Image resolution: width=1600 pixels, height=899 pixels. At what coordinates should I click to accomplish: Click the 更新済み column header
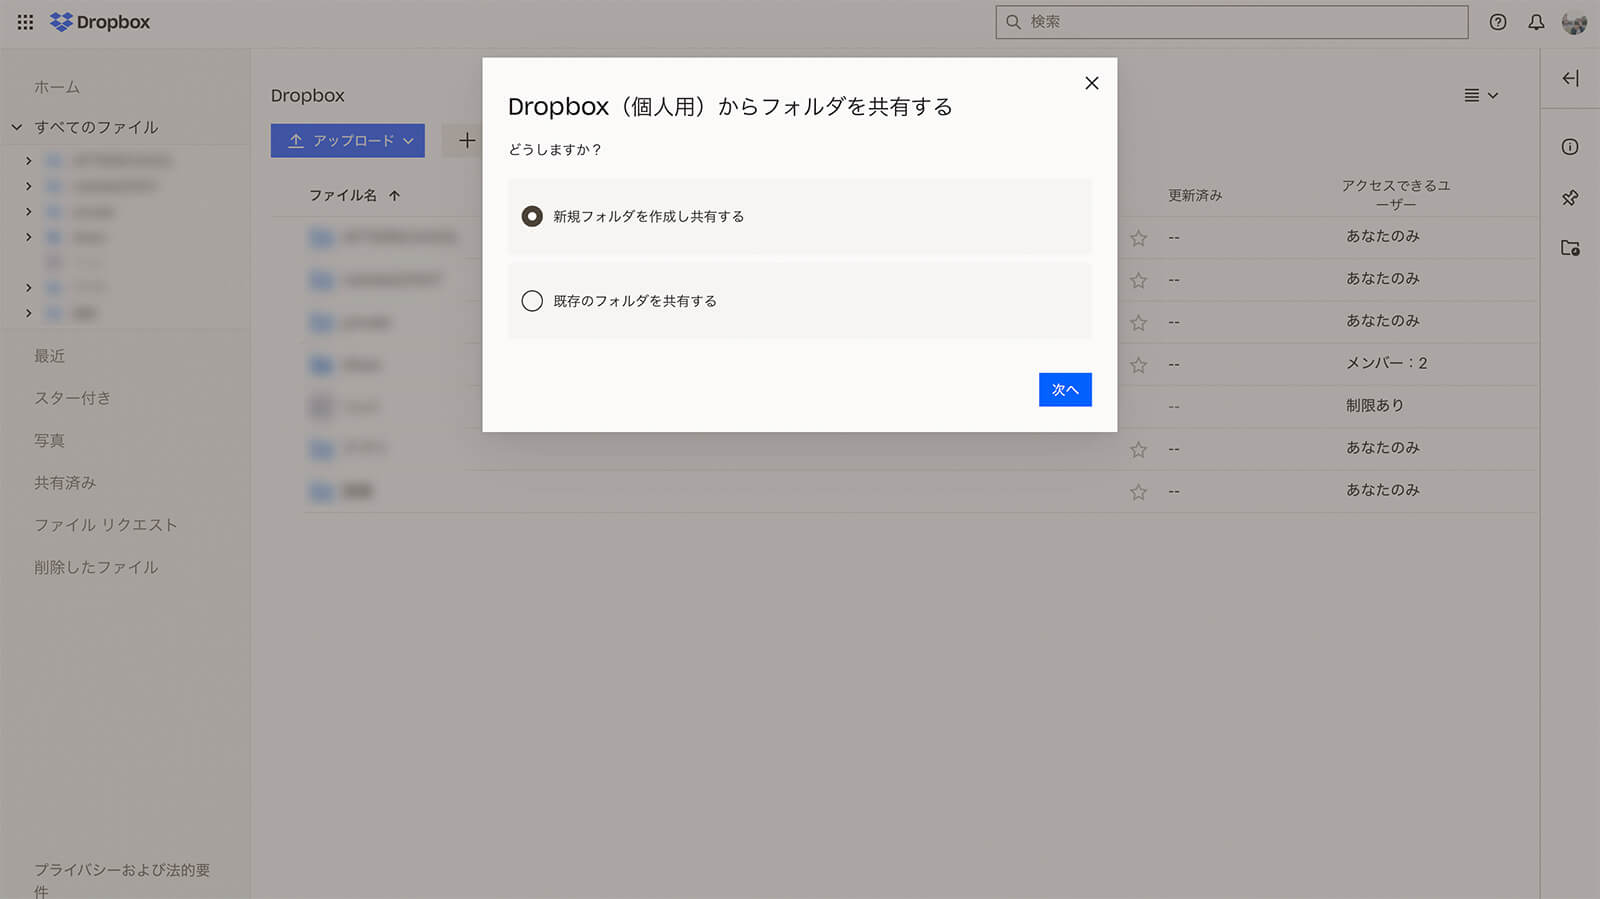coord(1195,196)
